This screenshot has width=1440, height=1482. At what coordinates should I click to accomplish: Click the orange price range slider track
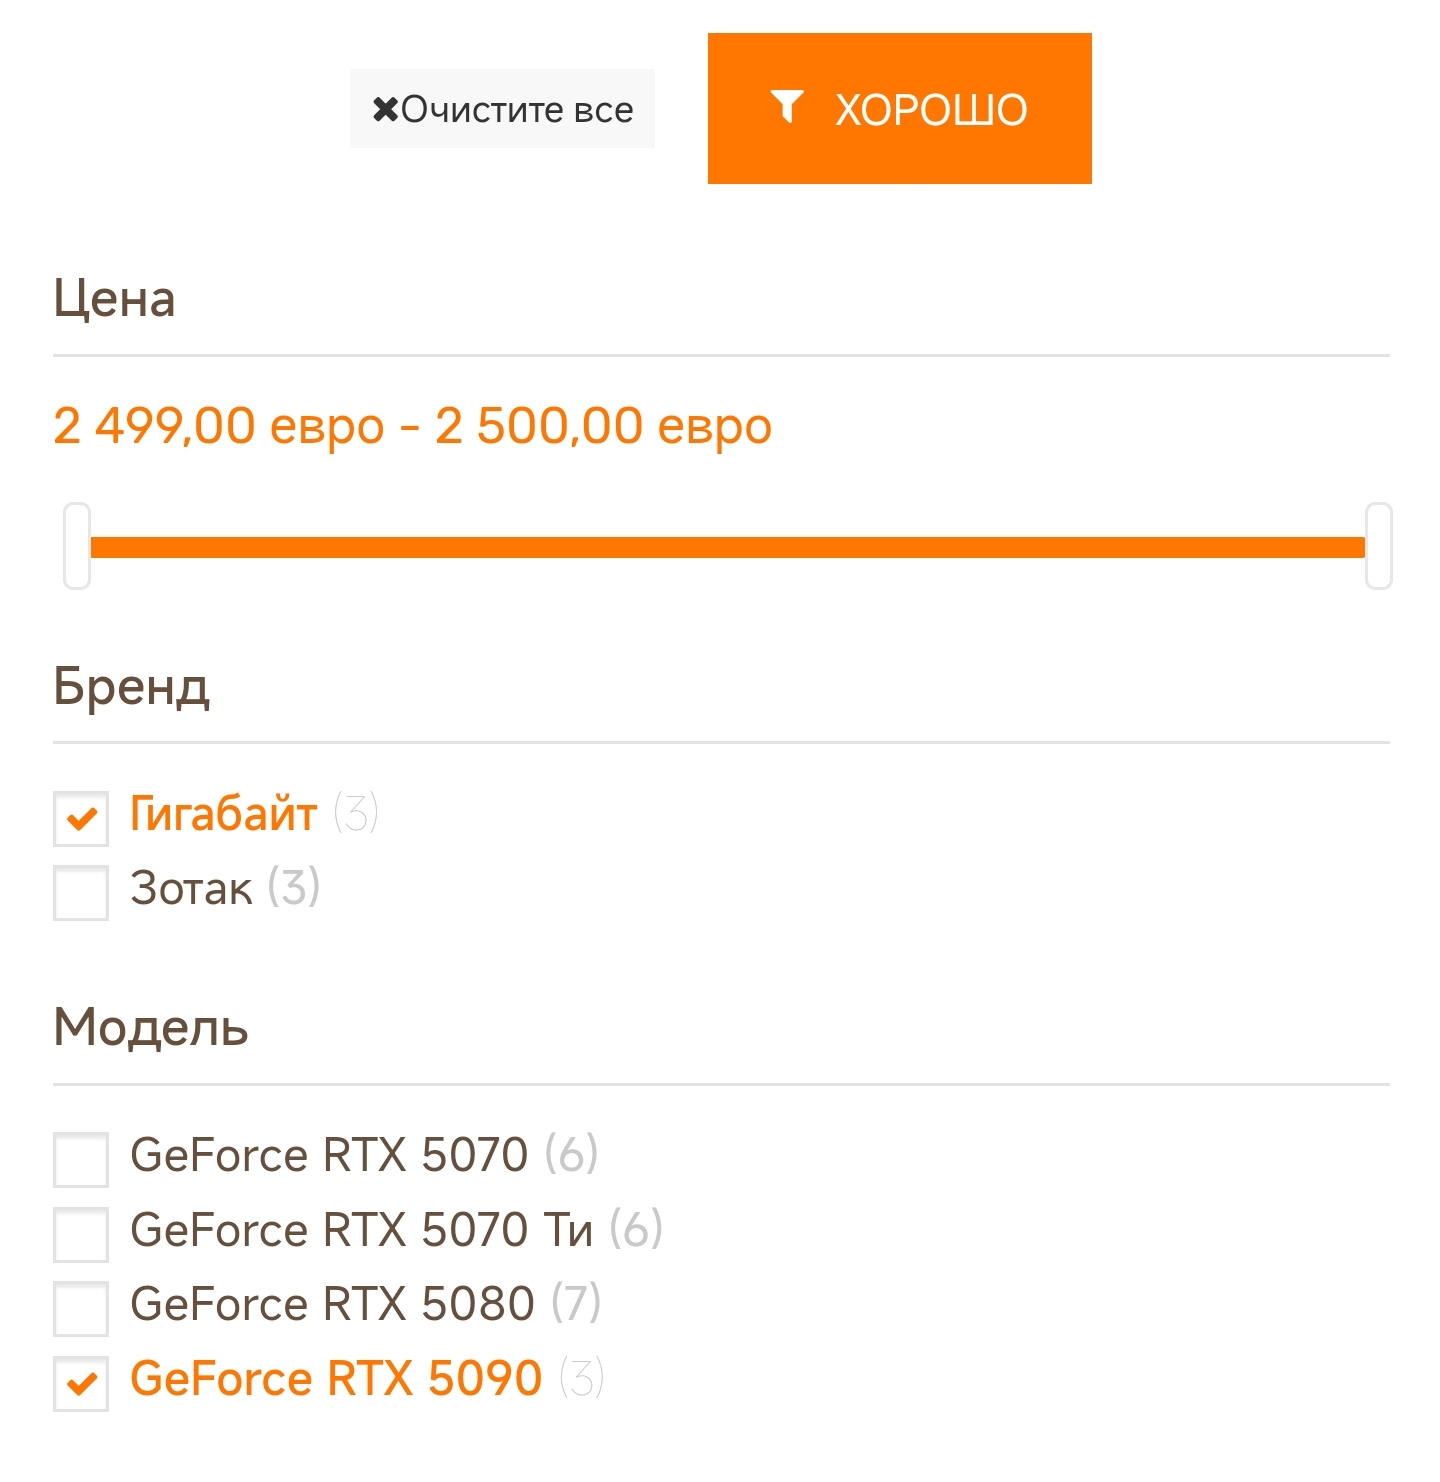[727, 547]
